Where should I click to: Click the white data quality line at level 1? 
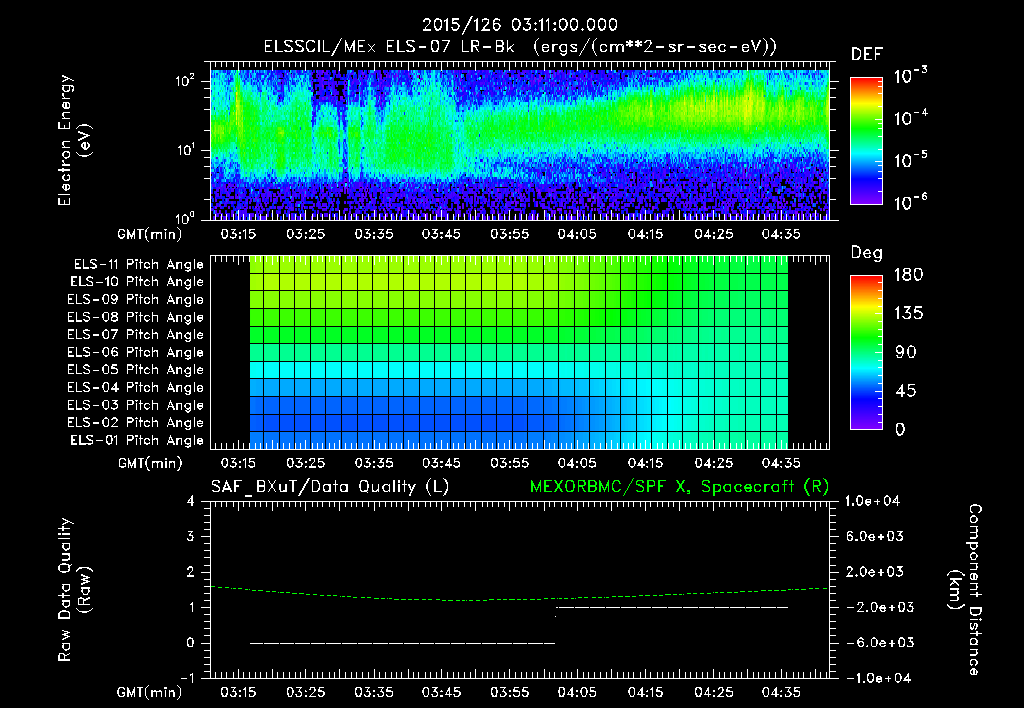672,607
